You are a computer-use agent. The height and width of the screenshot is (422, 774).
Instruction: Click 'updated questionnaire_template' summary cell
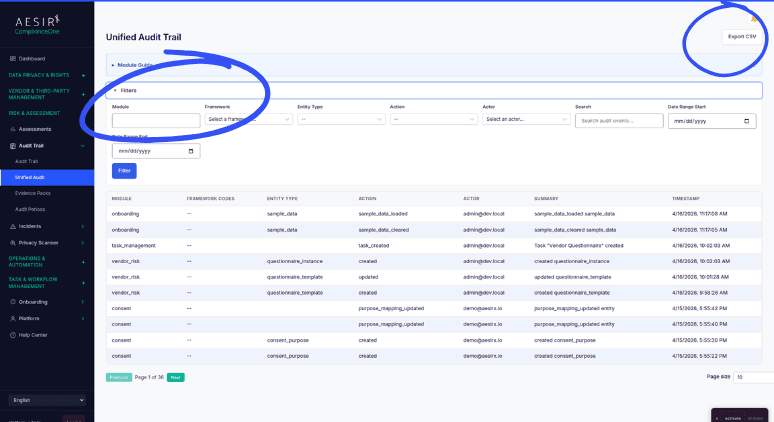click(x=573, y=277)
